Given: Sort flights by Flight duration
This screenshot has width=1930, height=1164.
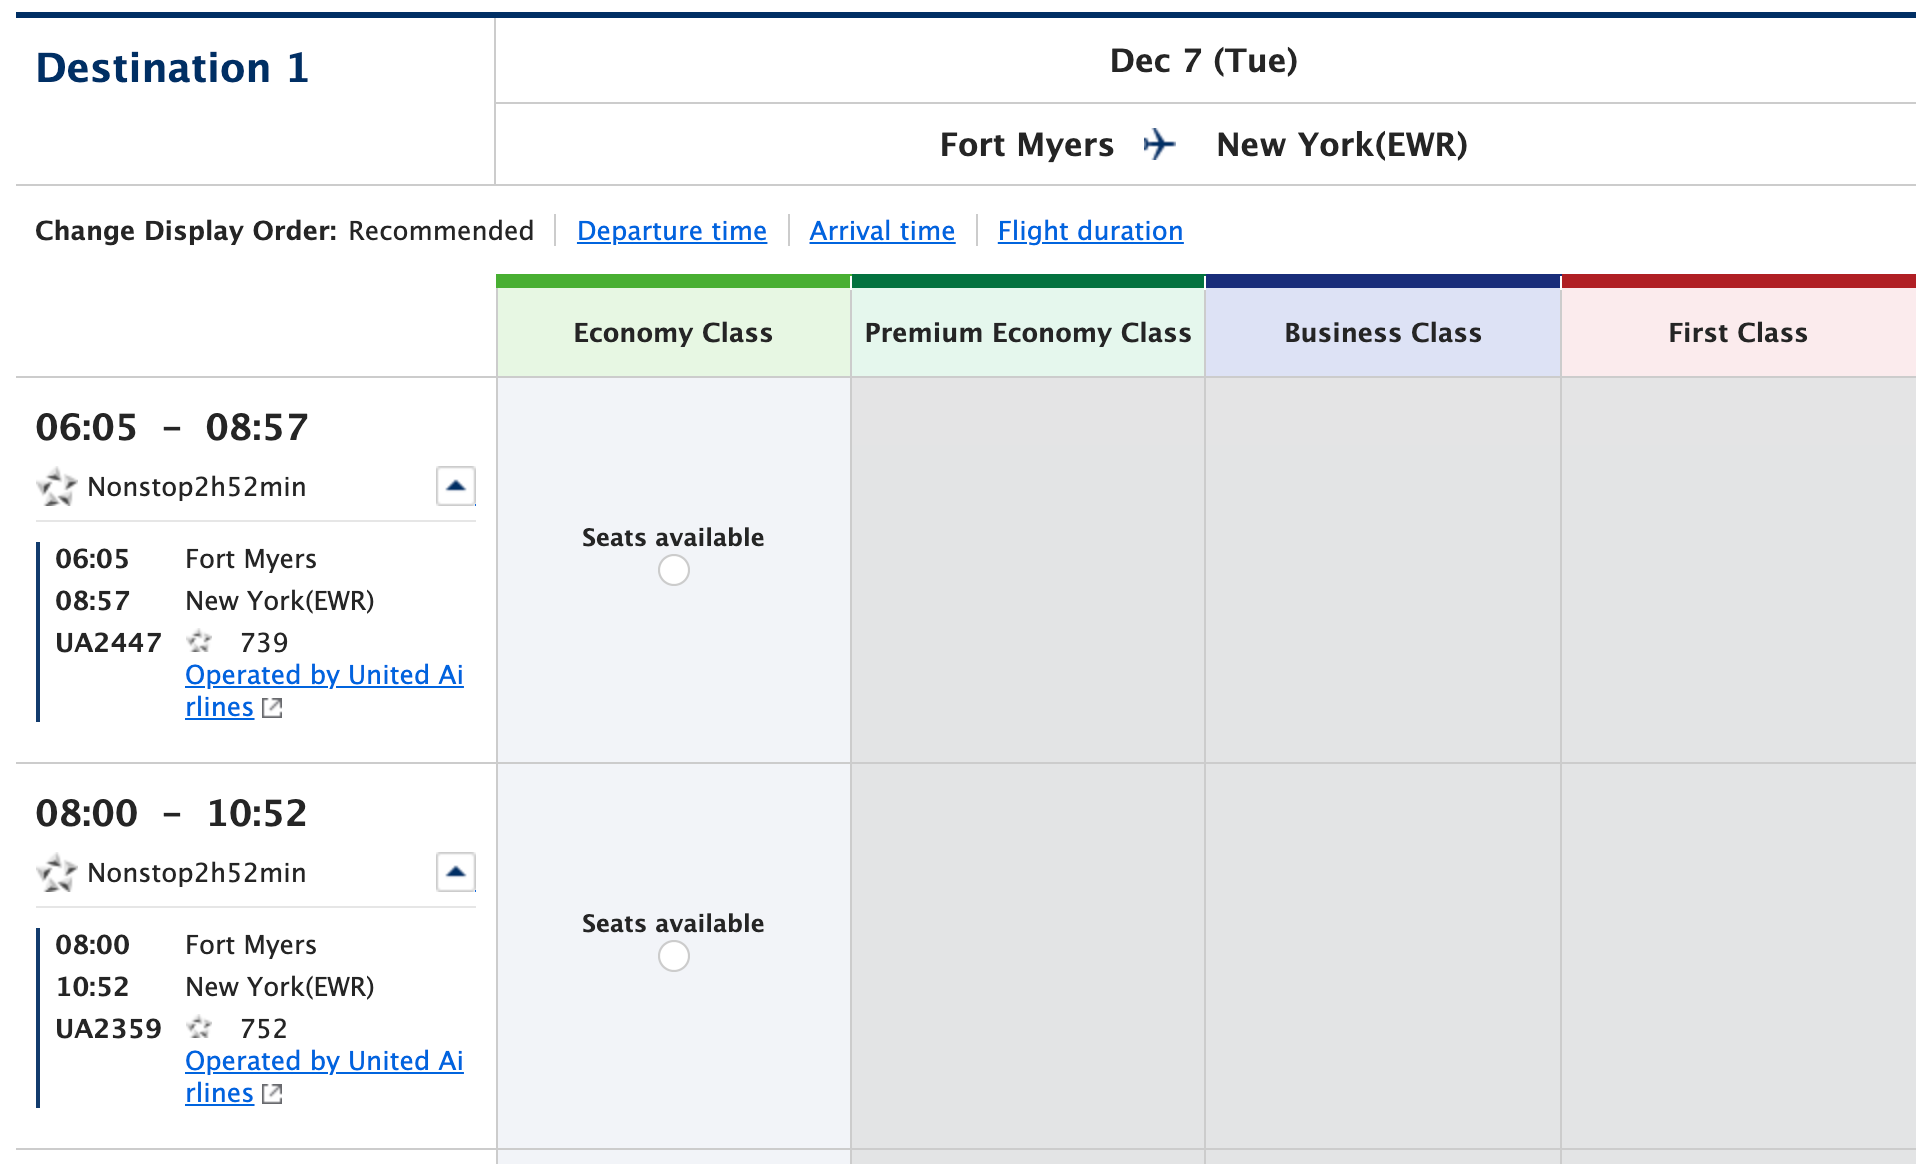Looking at the screenshot, I should tap(1090, 231).
